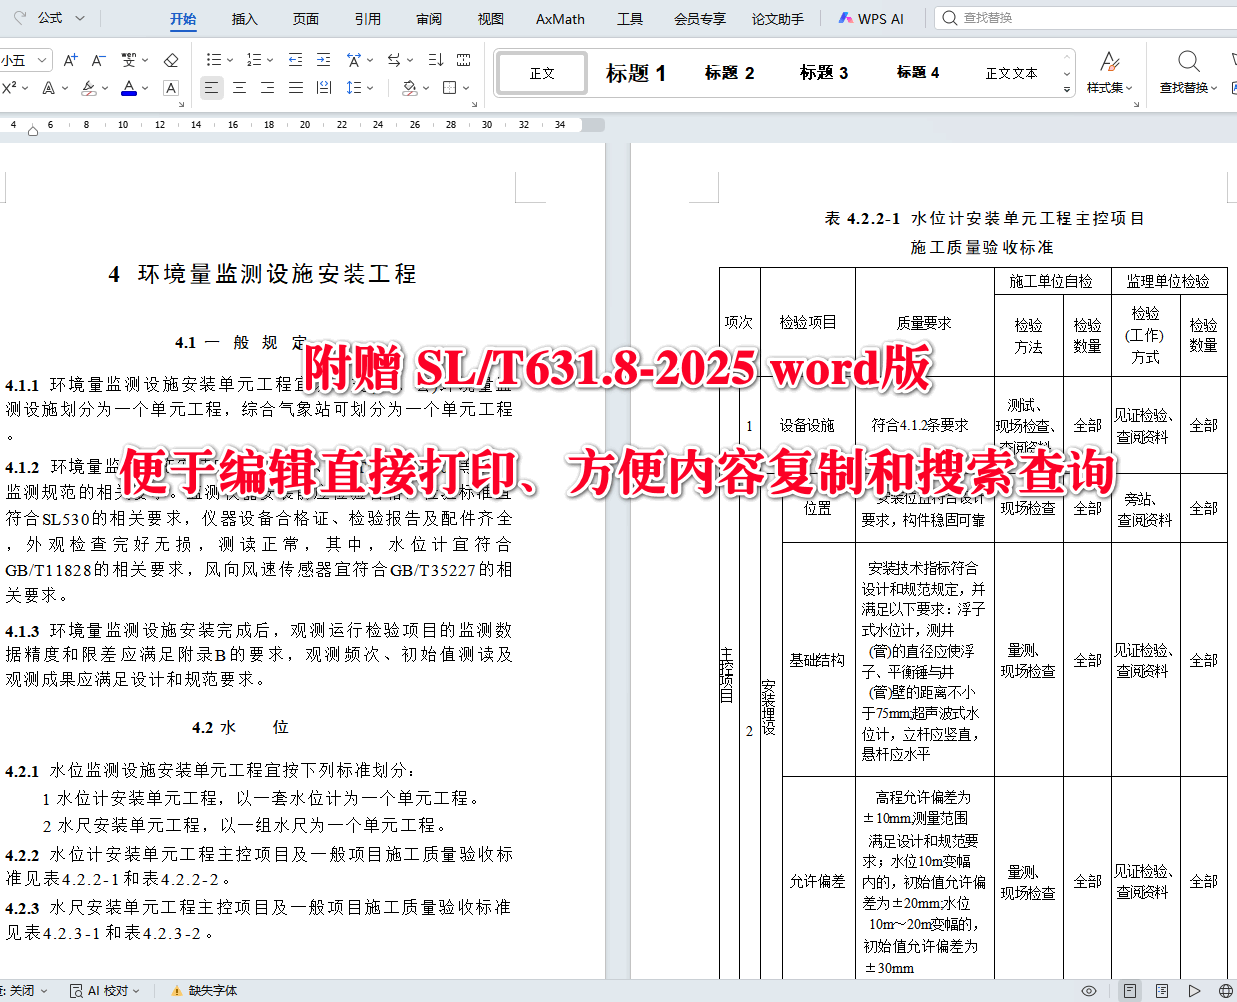Switch to the 开始 tab
Screen dimensions: 1237x1002
point(183,19)
